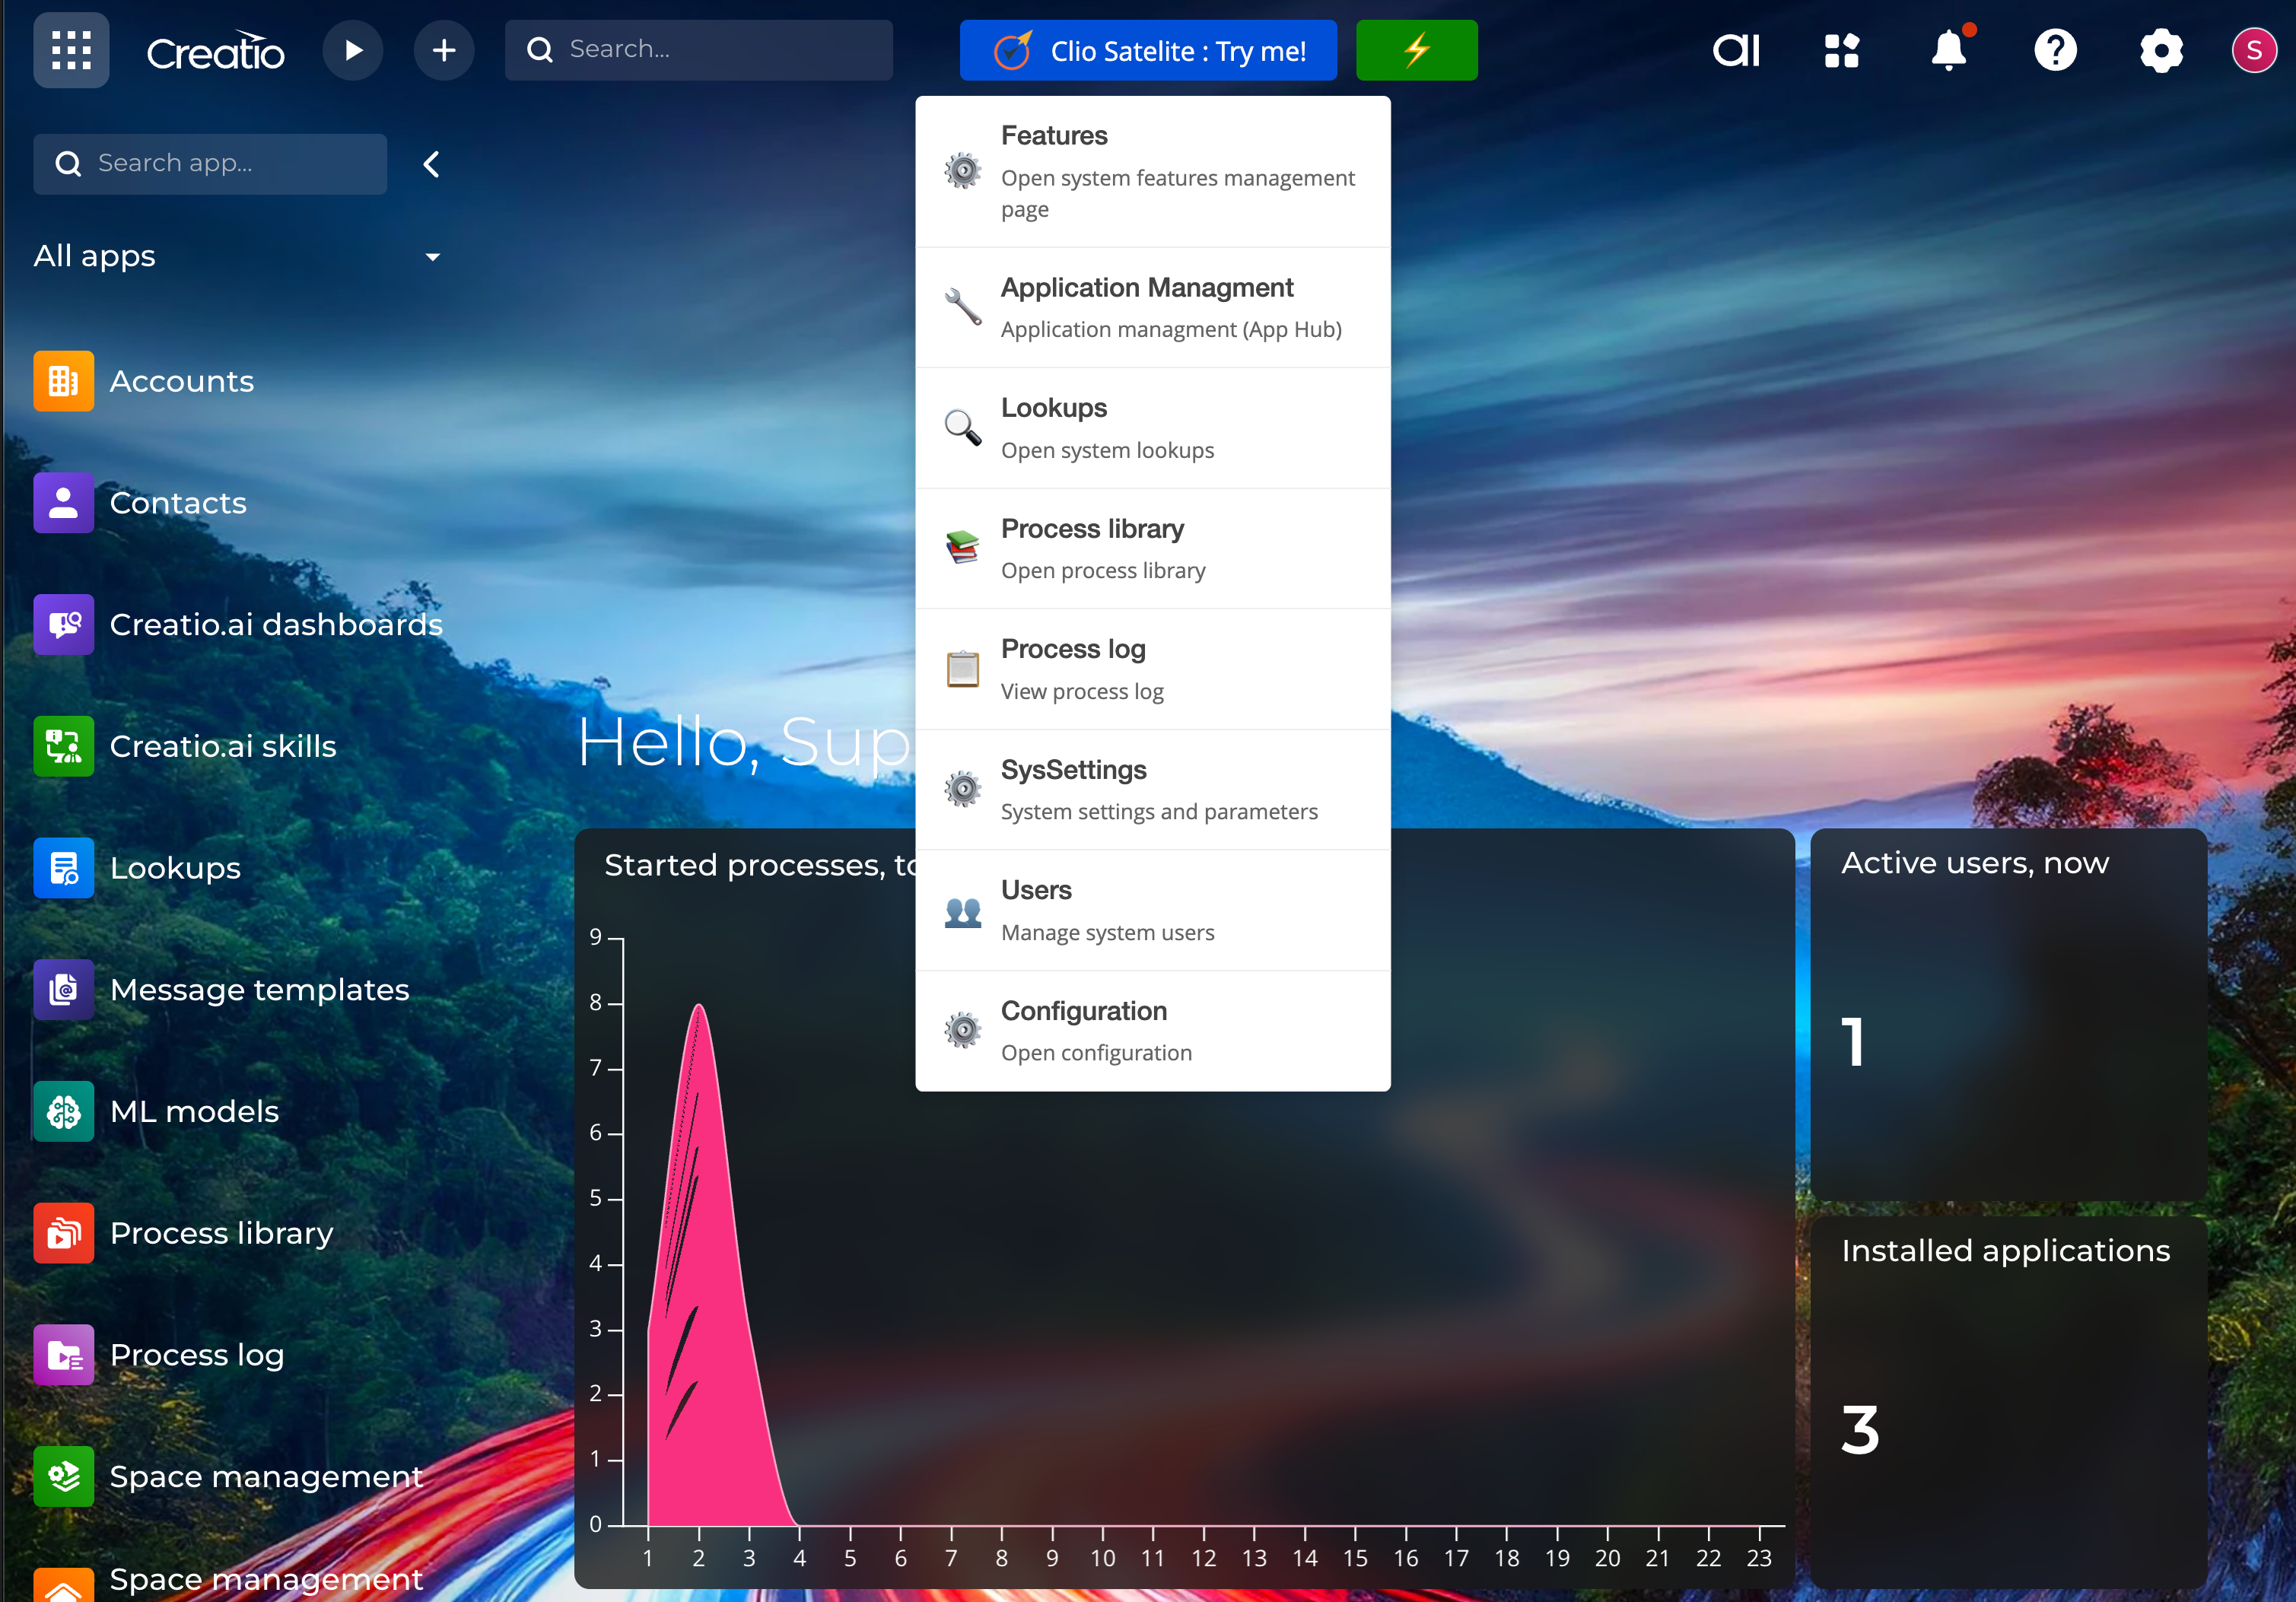Click the Creatio.ai skills label

[x=223, y=746]
